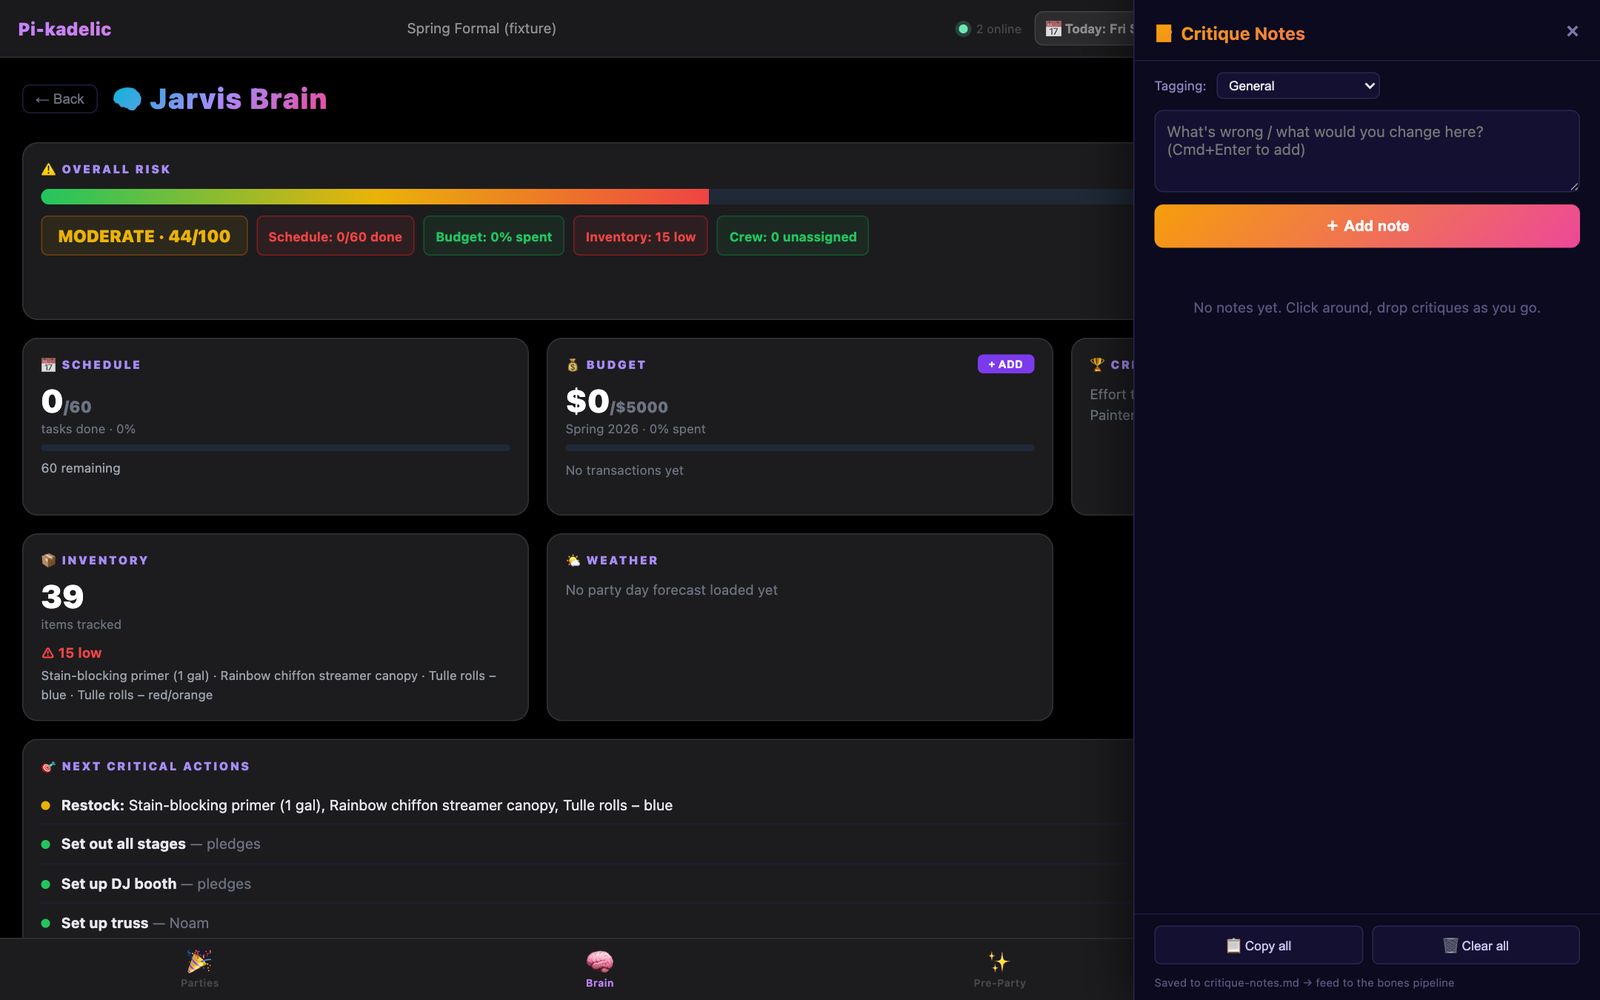This screenshot has height=1000, width=1600.
Task: Click the critique note text area
Action: (1367, 151)
